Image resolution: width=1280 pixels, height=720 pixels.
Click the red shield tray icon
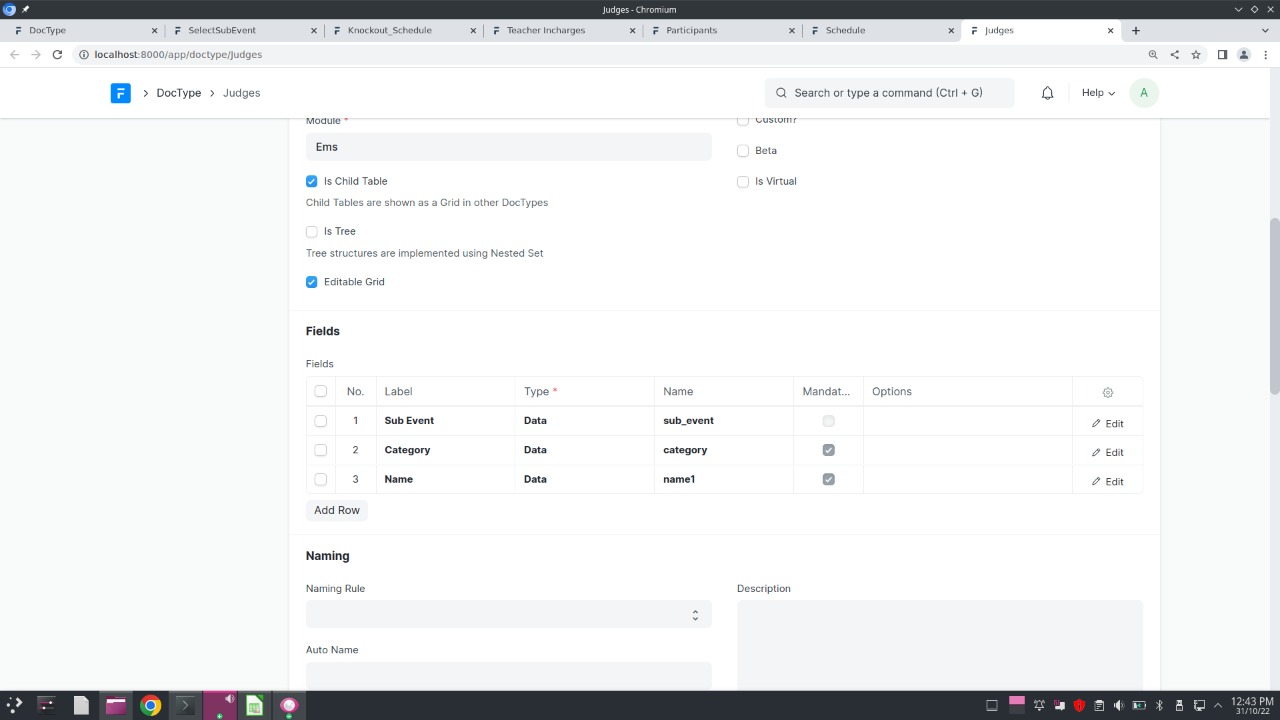click(x=1079, y=705)
